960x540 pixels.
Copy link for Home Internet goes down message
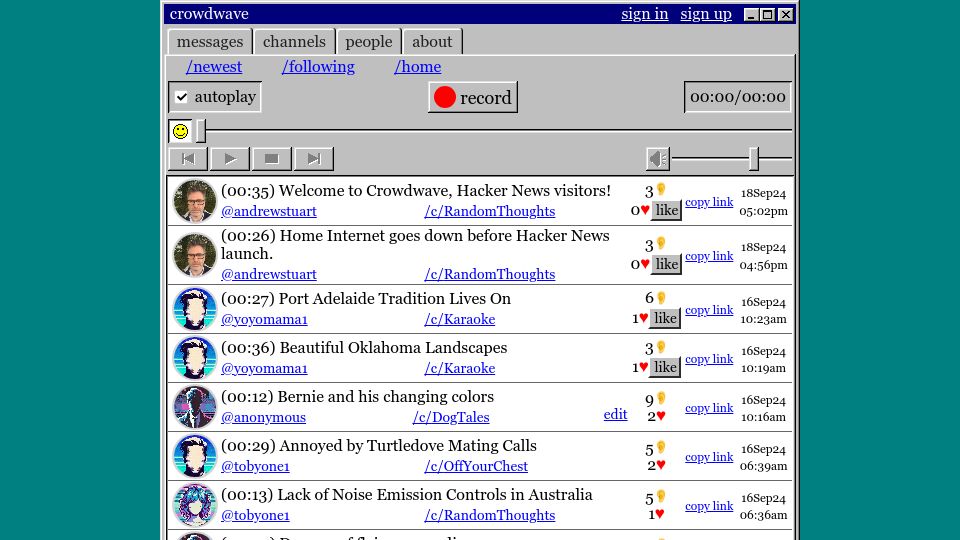[709, 256]
